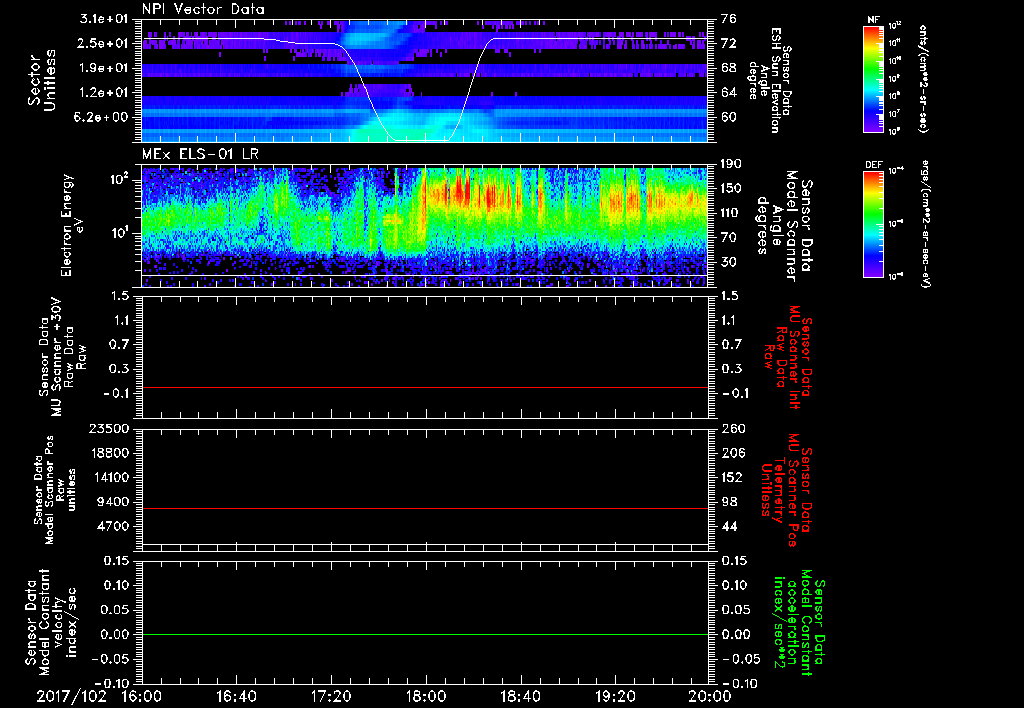Click the red "MU Scanner Int Raw Data" title
This screenshot has height=708, width=1024.
(786, 357)
